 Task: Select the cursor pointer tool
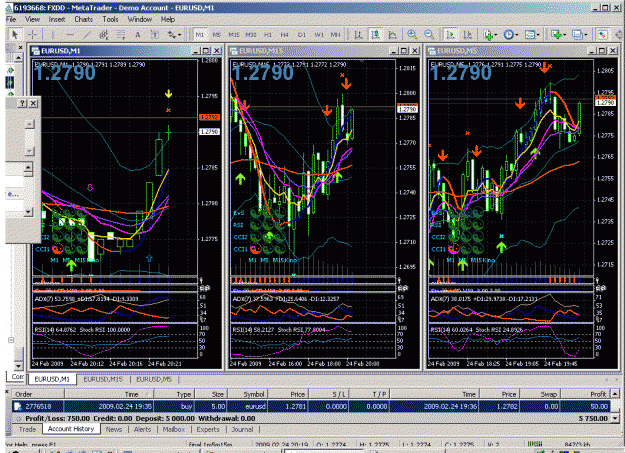(14, 35)
